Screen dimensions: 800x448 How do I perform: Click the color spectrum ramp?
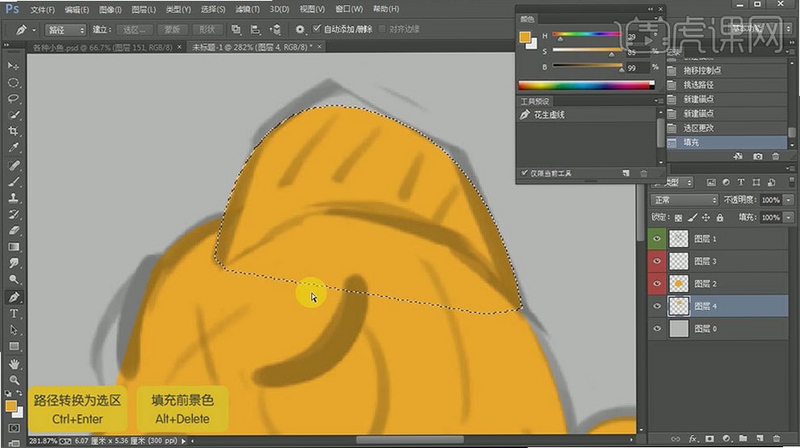pyautogui.click(x=586, y=85)
